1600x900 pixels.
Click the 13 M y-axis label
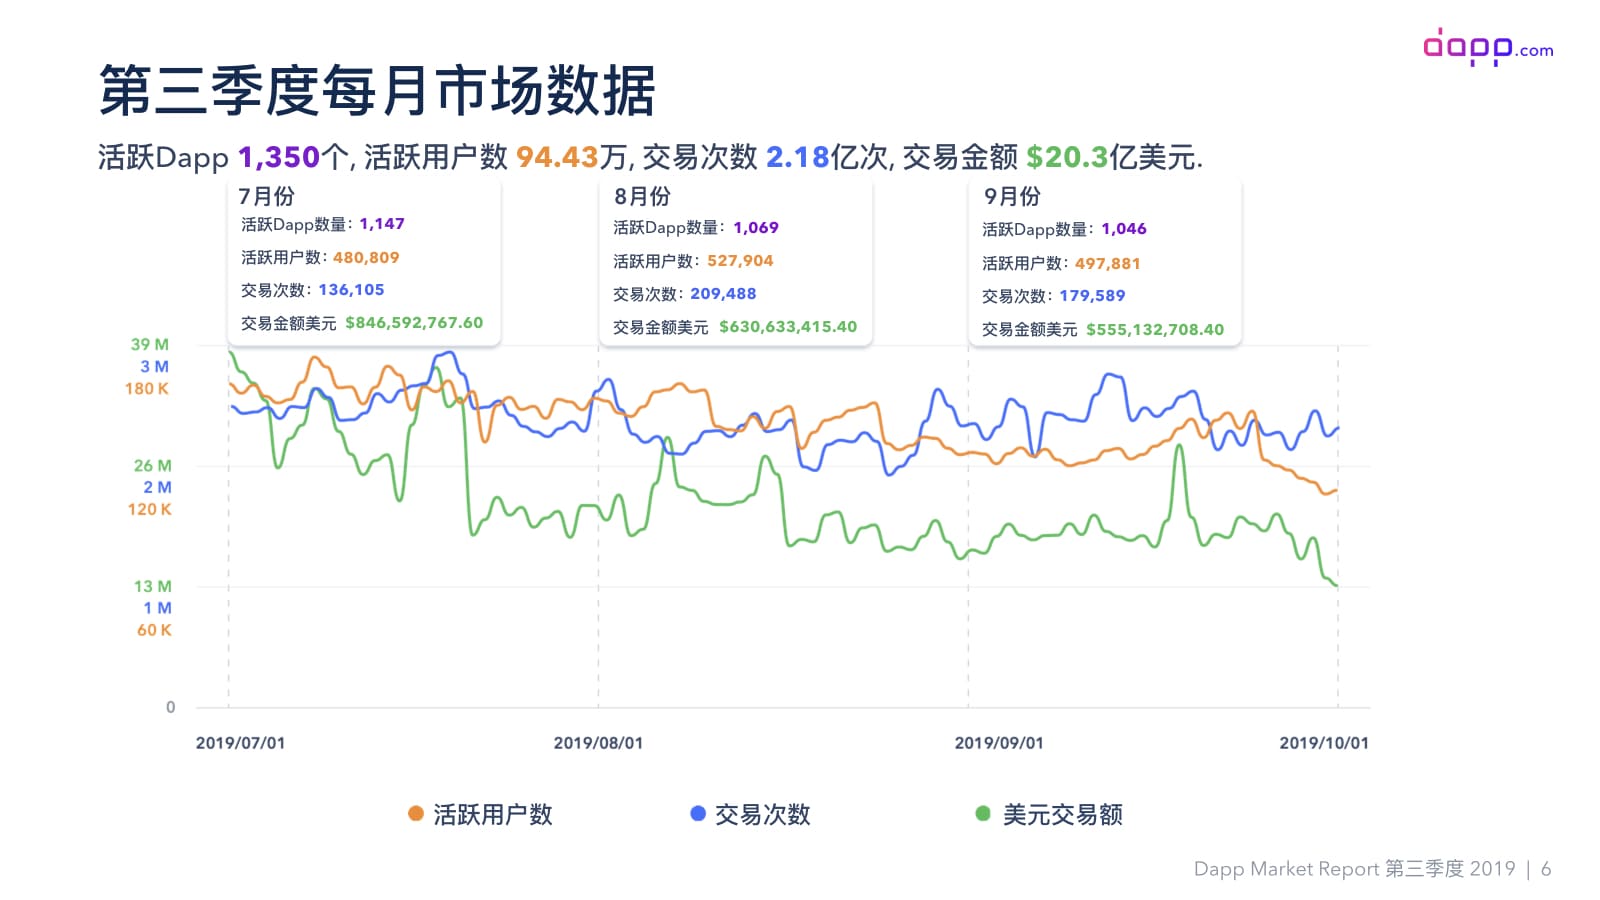[153, 586]
